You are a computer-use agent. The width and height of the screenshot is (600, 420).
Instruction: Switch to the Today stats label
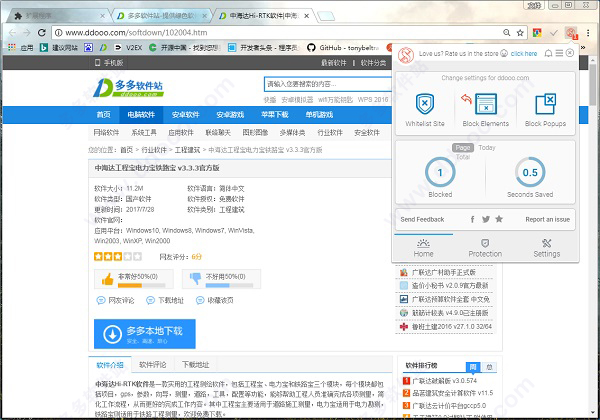tap(487, 148)
